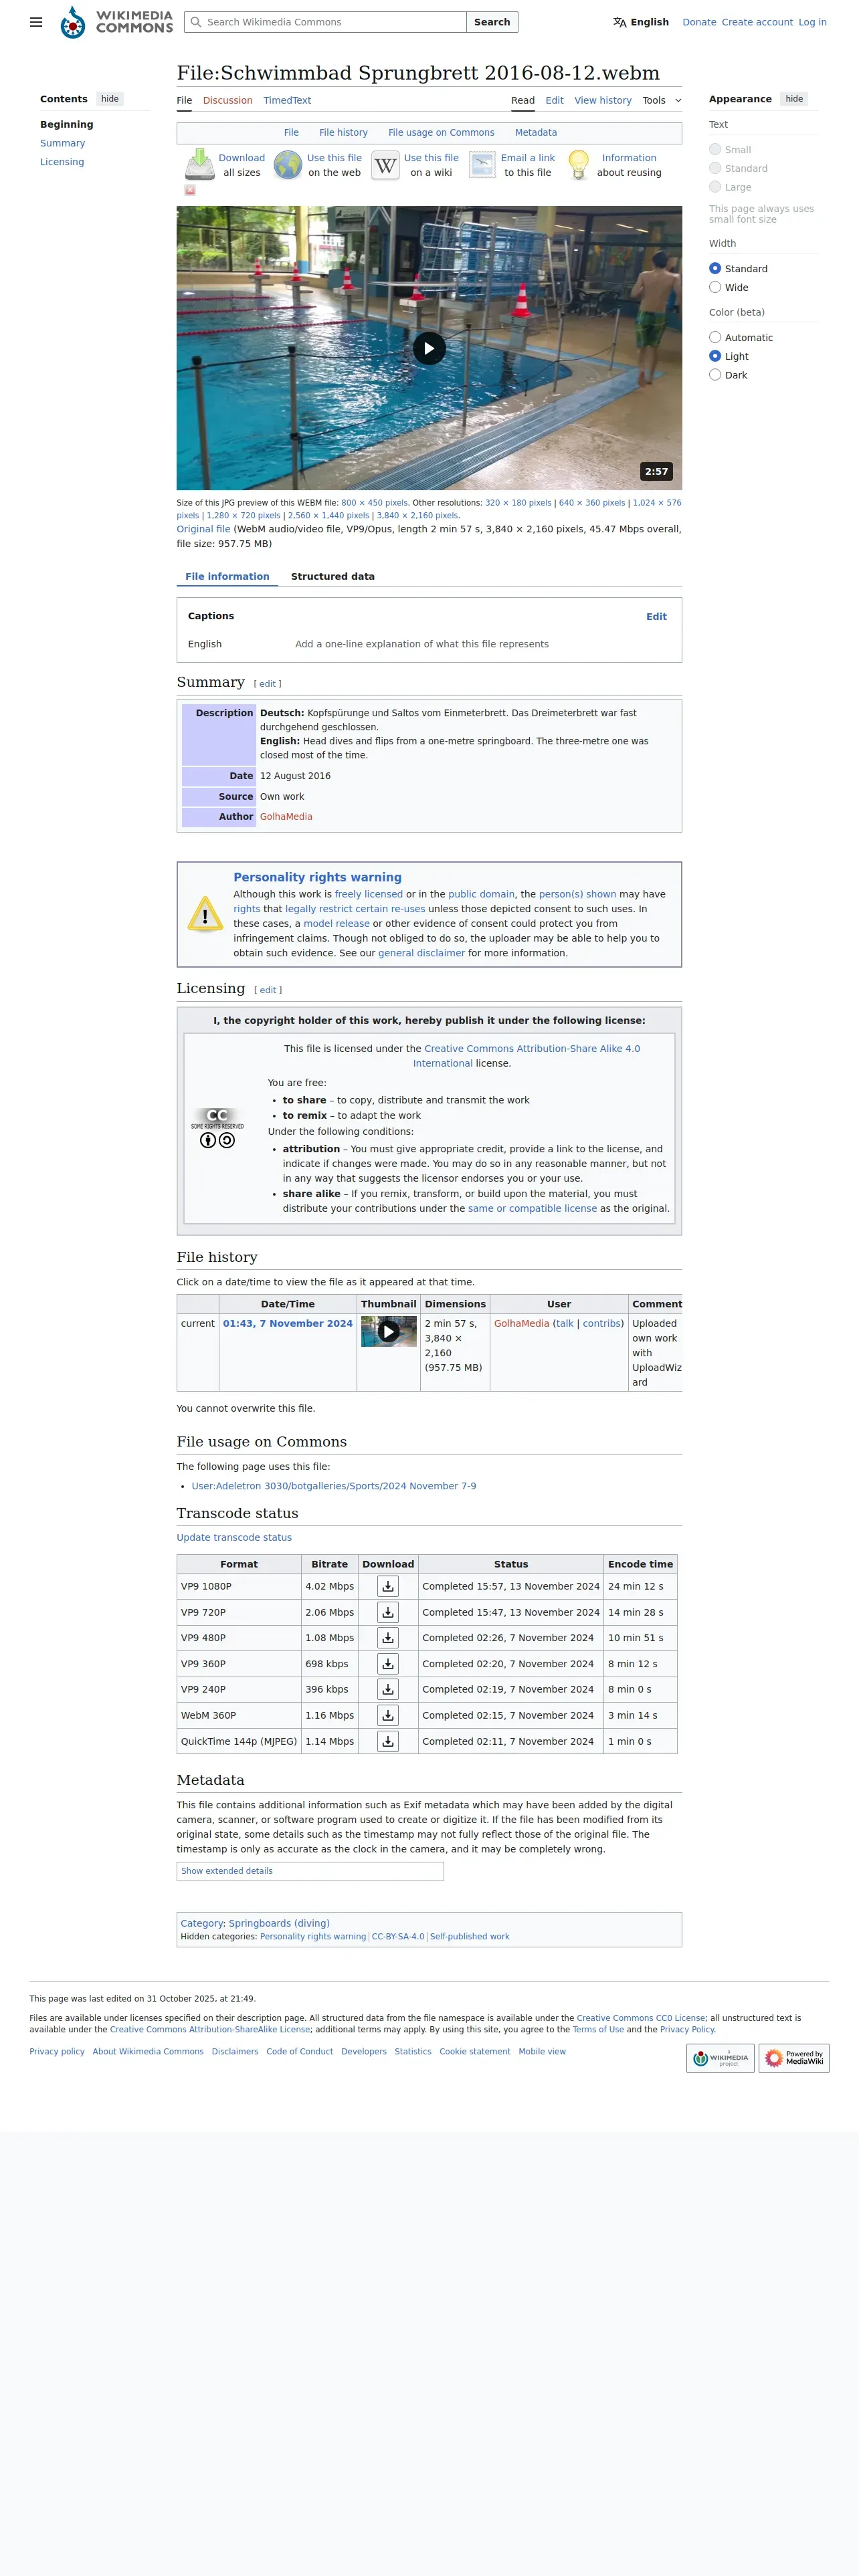Open User:Adeletron 3030 botgalleries page link

(x=334, y=1486)
